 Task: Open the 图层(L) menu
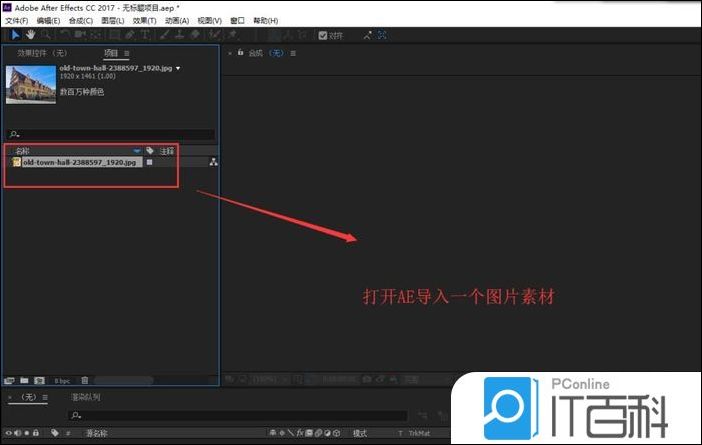112,21
